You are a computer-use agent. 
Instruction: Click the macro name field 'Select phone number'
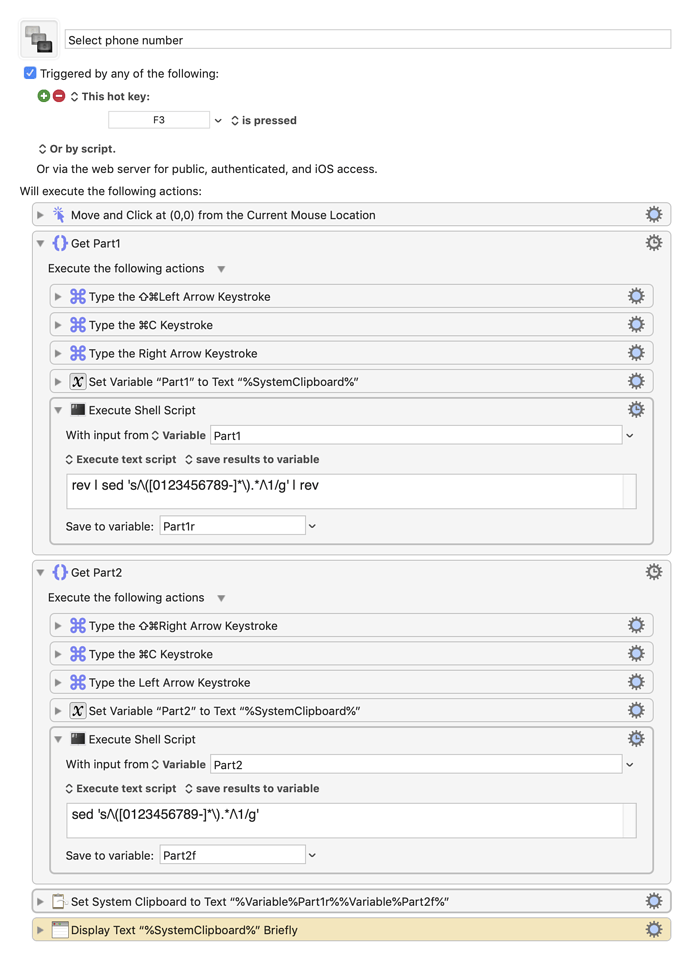[368, 40]
